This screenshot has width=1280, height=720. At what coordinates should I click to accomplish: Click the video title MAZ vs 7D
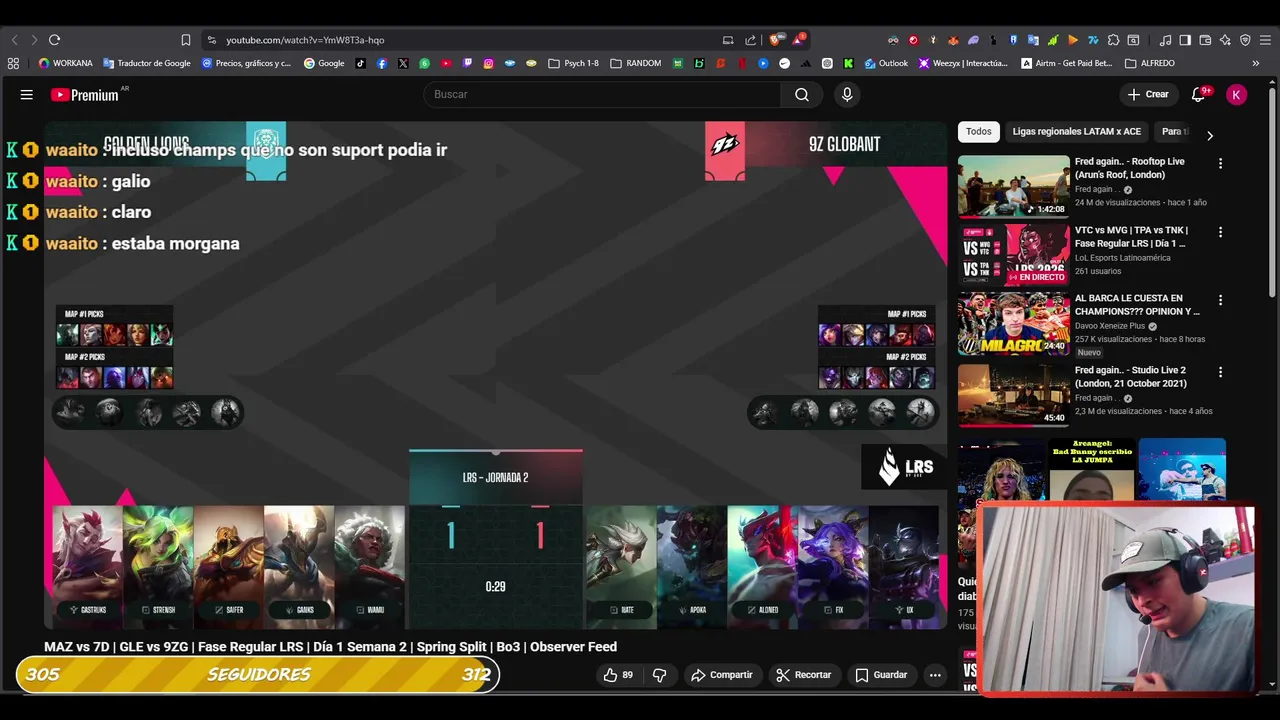coord(330,647)
